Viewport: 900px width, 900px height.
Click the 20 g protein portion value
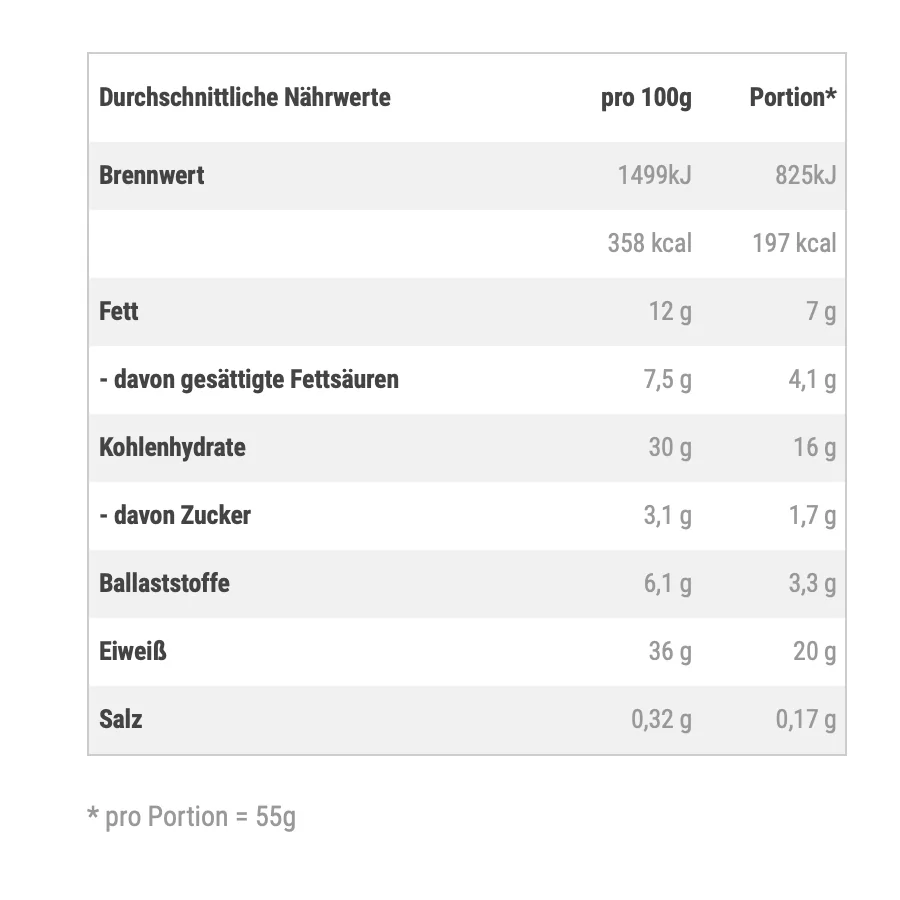[x=814, y=652]
